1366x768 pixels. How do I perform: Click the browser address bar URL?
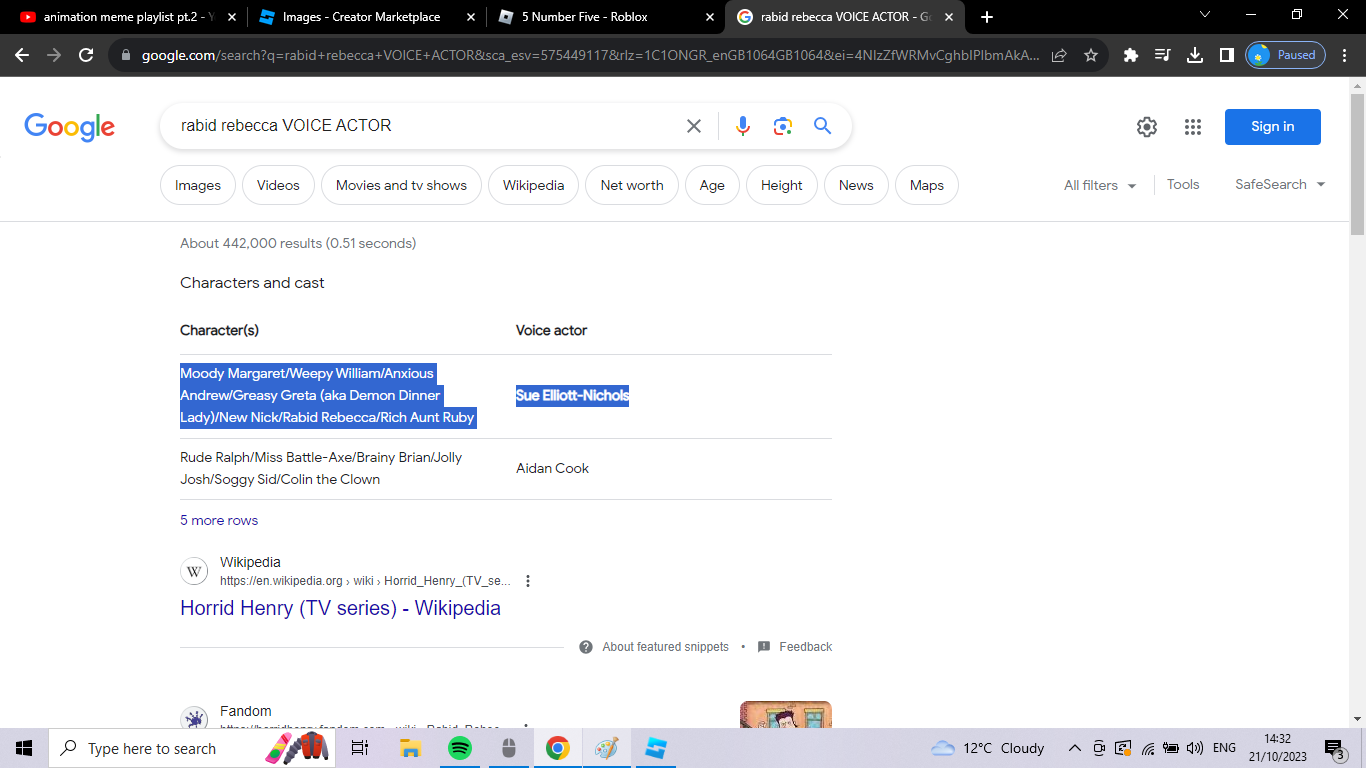[x=590, y=56]
